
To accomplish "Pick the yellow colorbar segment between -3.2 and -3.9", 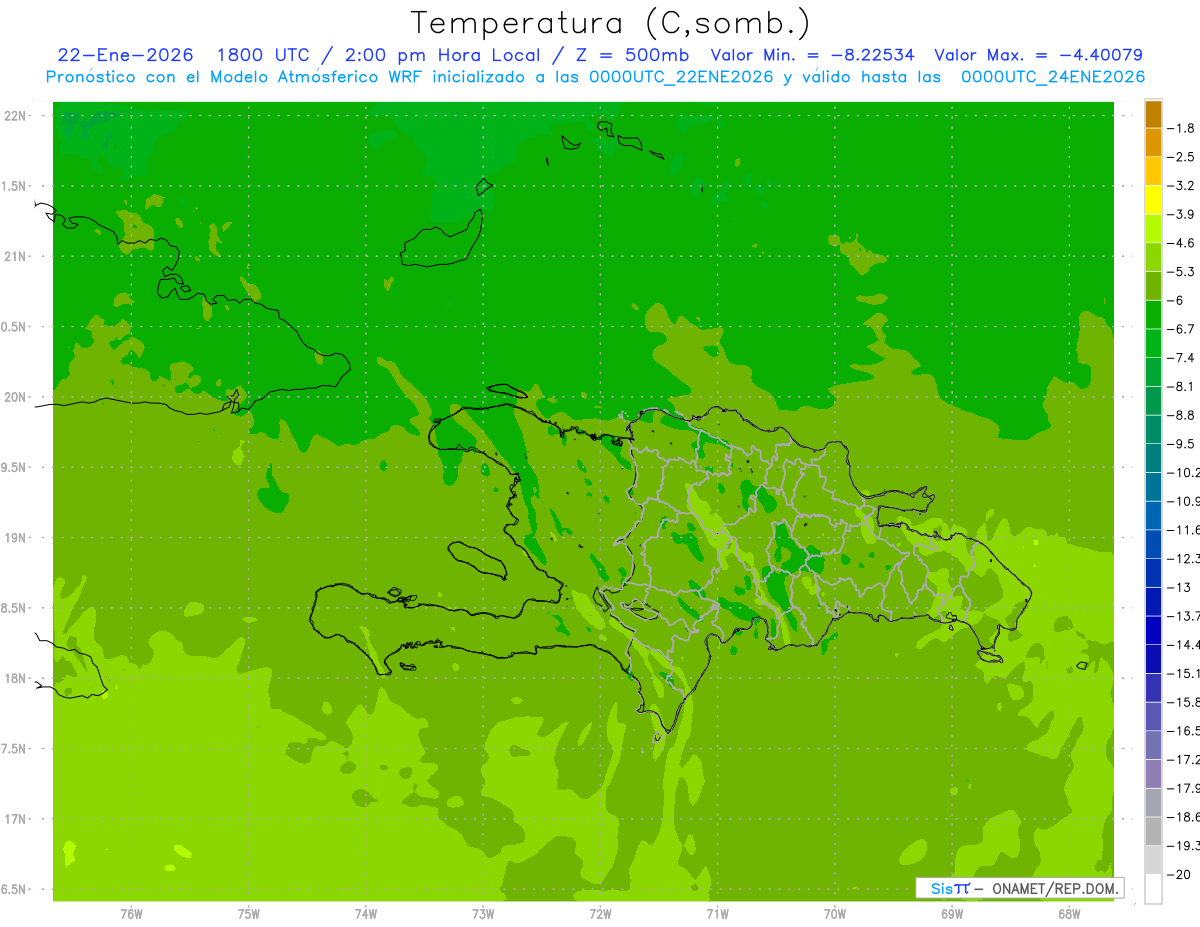I will [x=1153, y=200].
